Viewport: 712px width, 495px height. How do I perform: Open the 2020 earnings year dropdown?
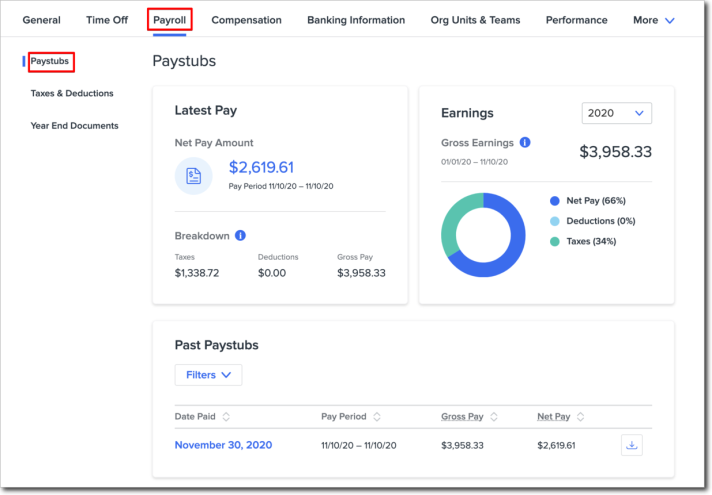coord(617,113)
